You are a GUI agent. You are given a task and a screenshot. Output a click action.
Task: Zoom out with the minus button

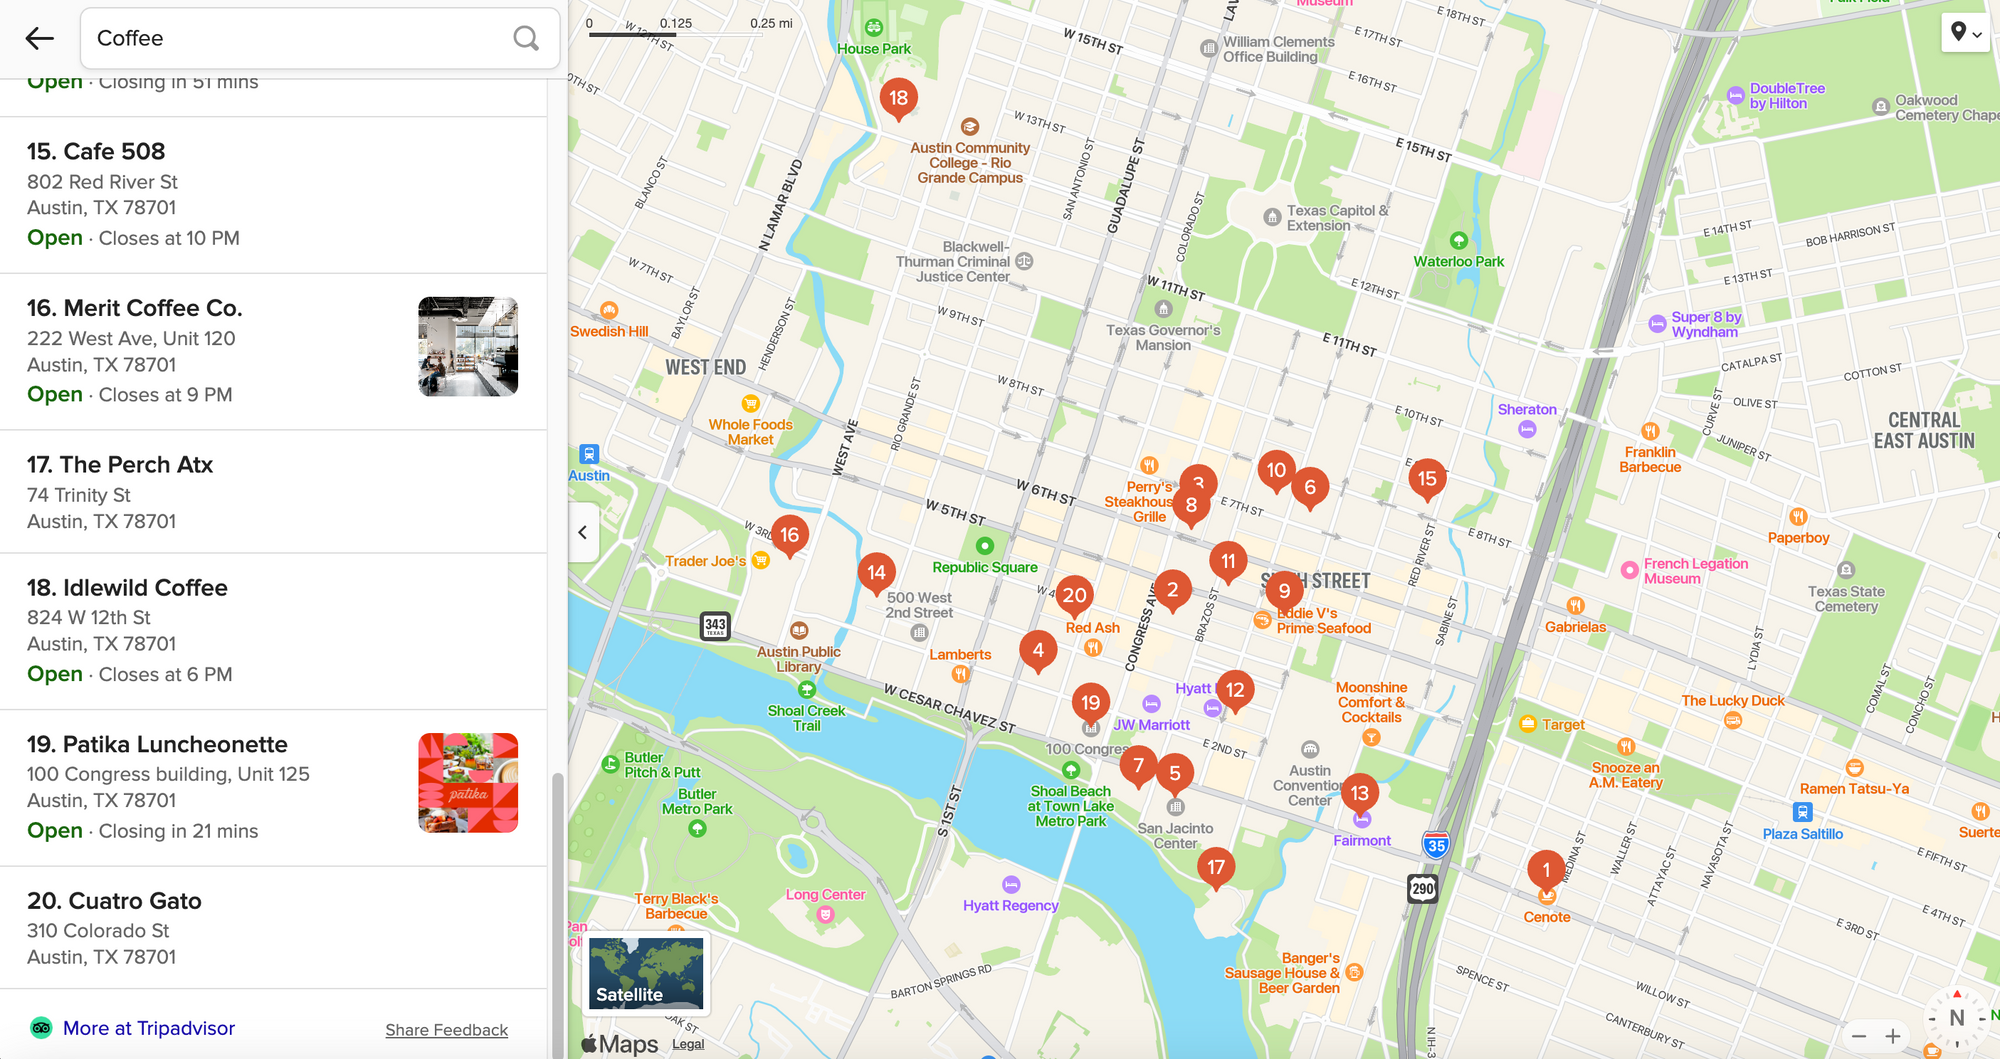coord(1859,1036)
